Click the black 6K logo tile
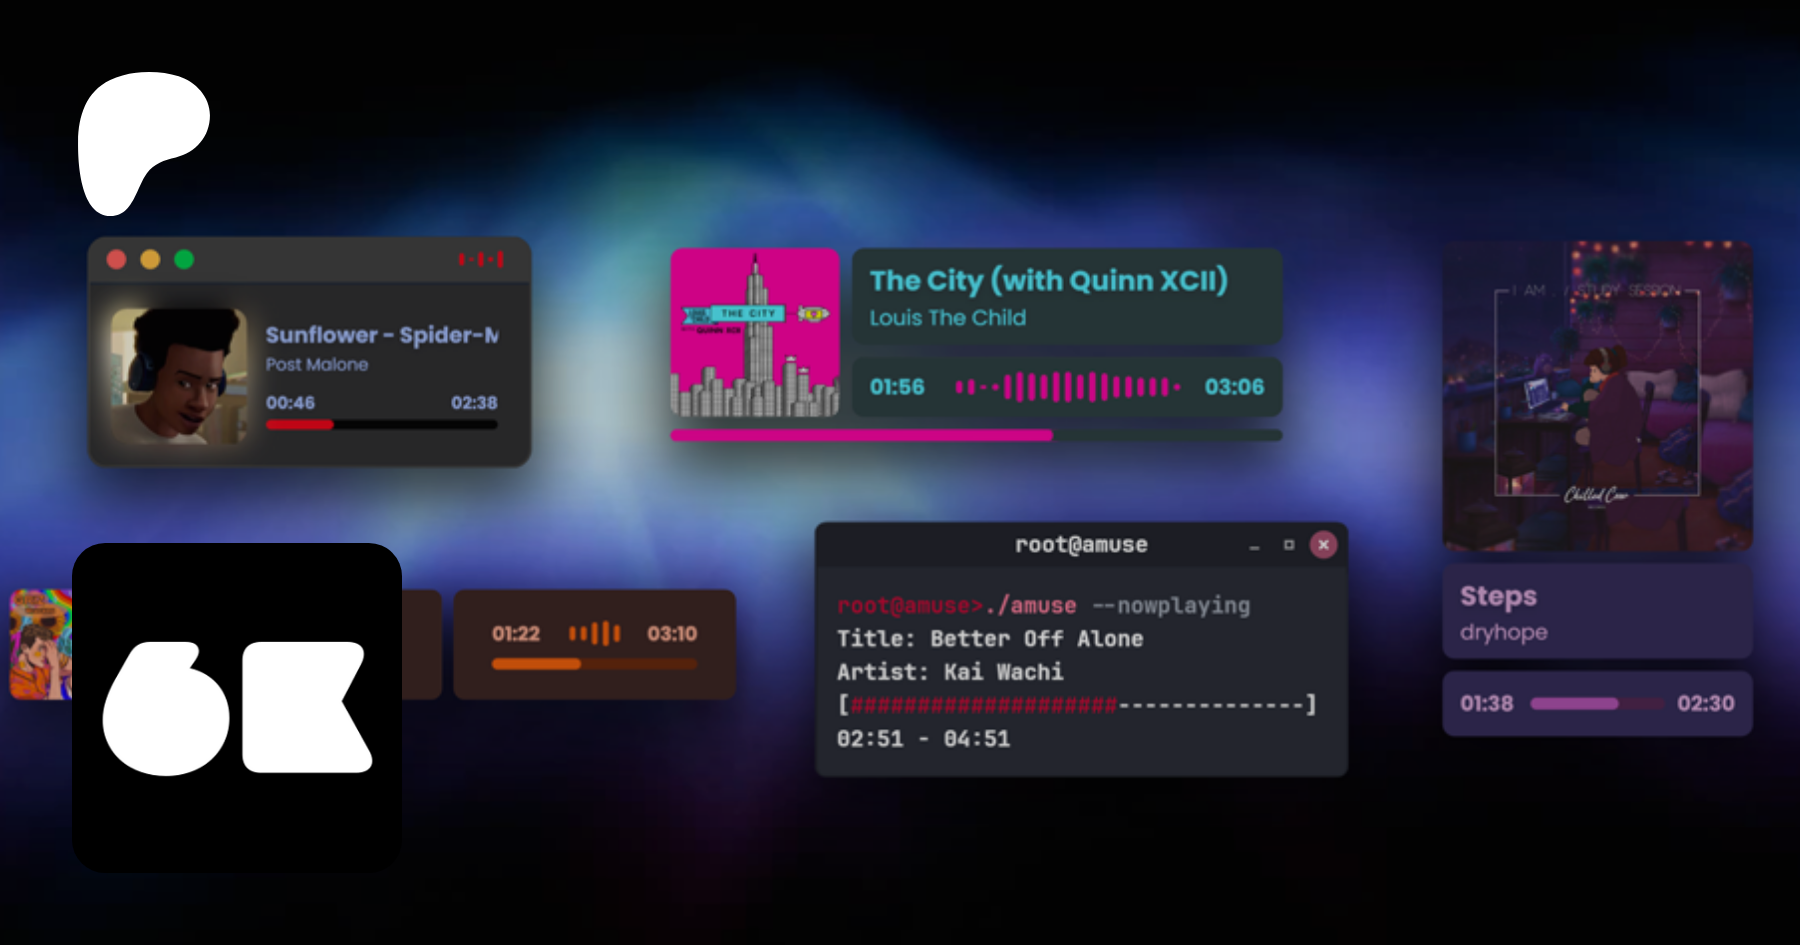This screenshot has width=1800, height=945. coord(237,707)
